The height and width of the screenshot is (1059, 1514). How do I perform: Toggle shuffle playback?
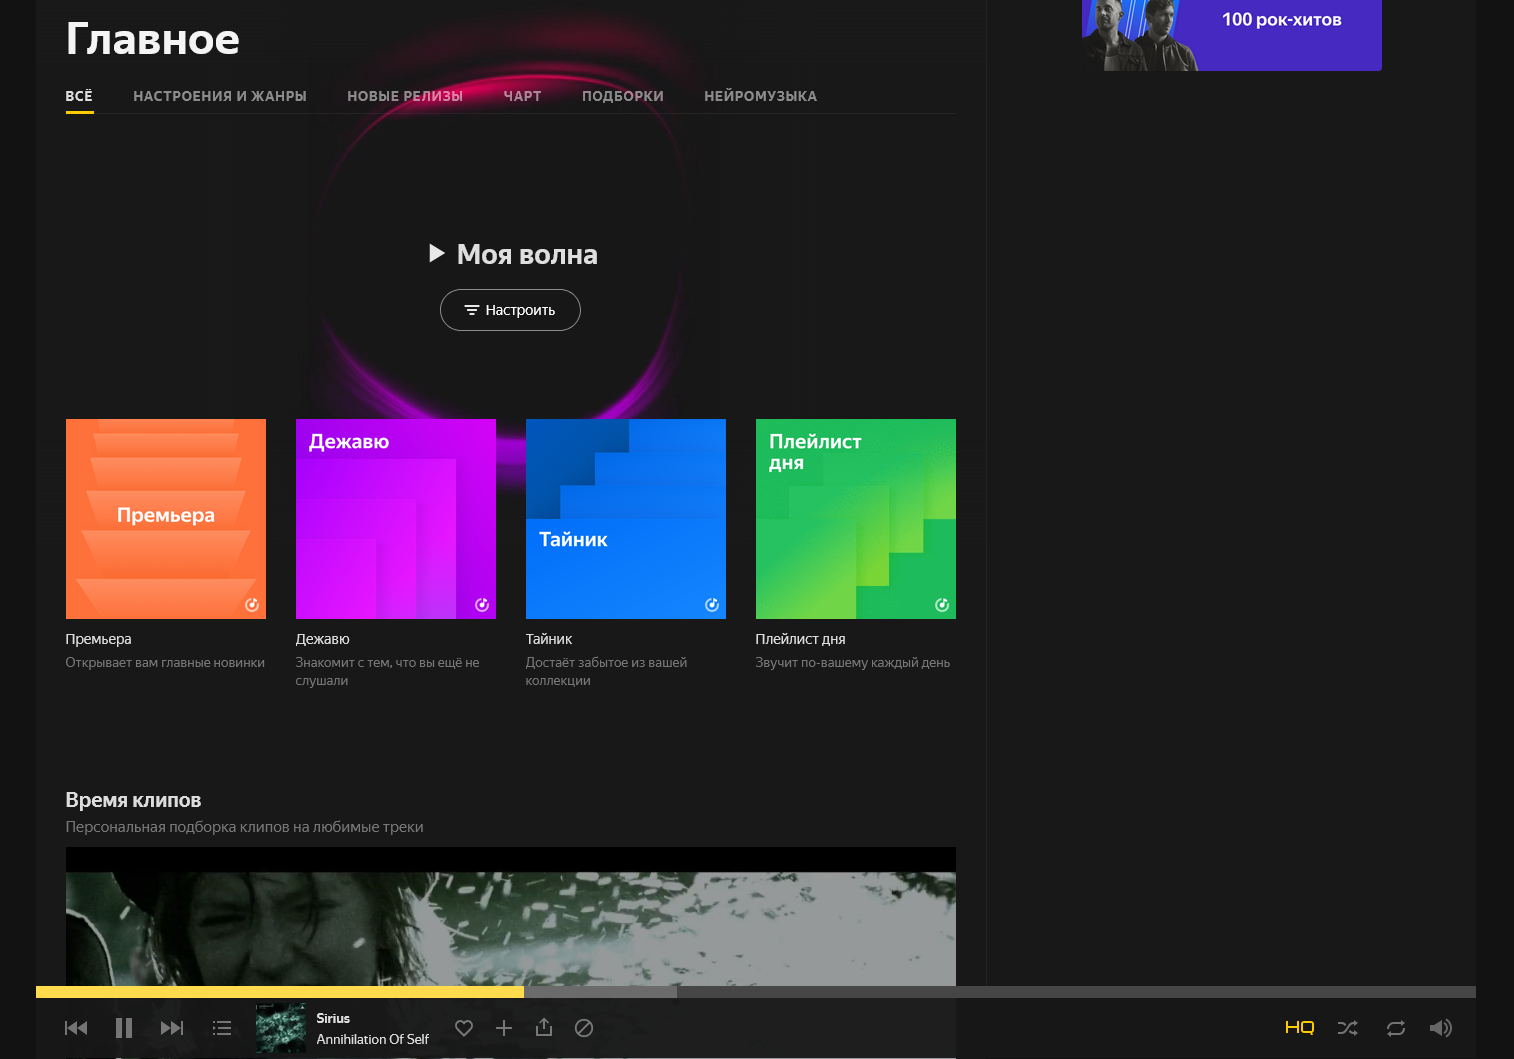[x=1348, y=1028]
